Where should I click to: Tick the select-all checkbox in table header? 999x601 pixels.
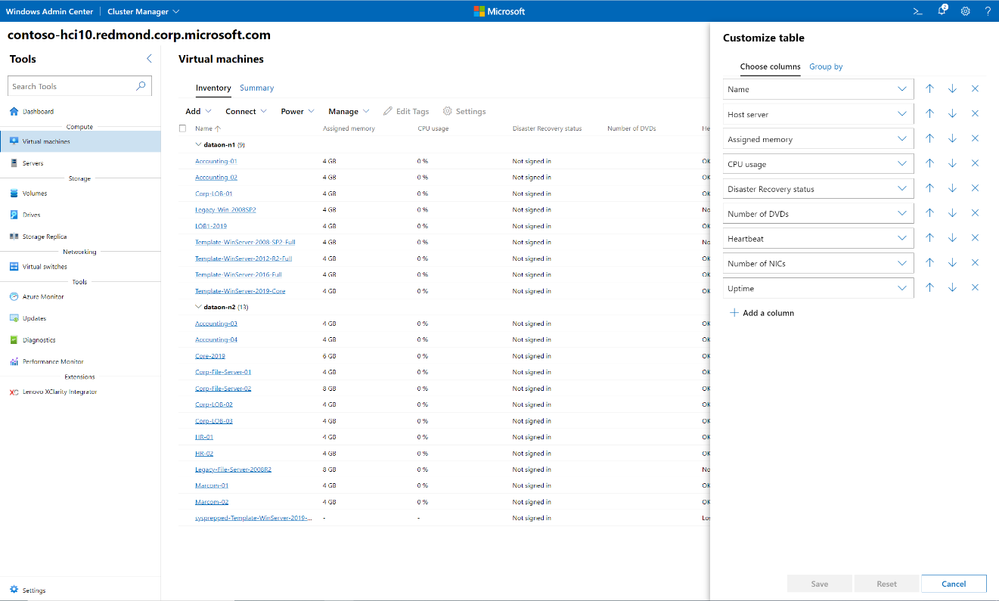183,128
